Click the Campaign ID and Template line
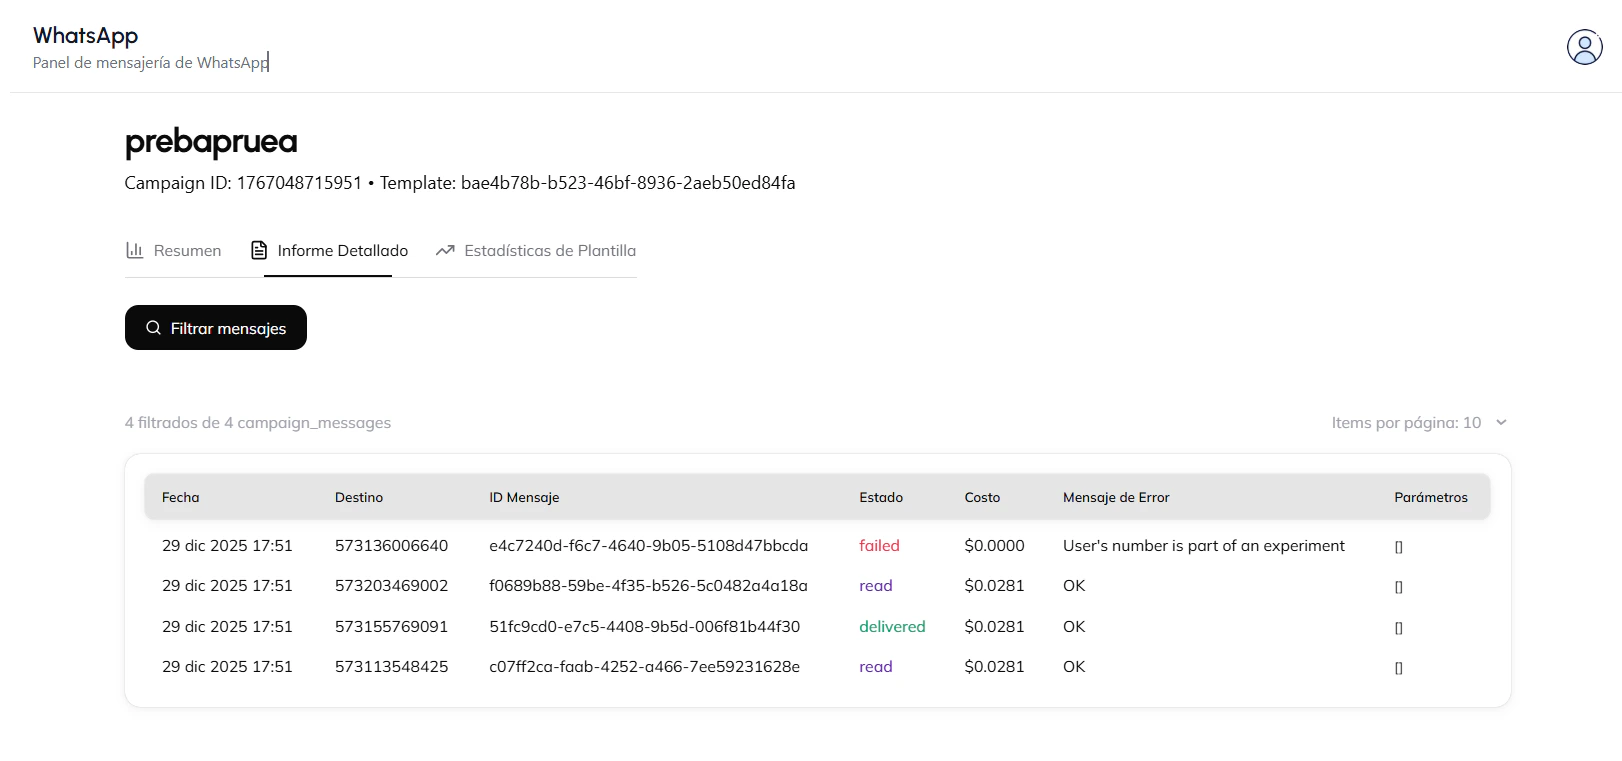This screenshot has width=1622, height=761. 460,183
